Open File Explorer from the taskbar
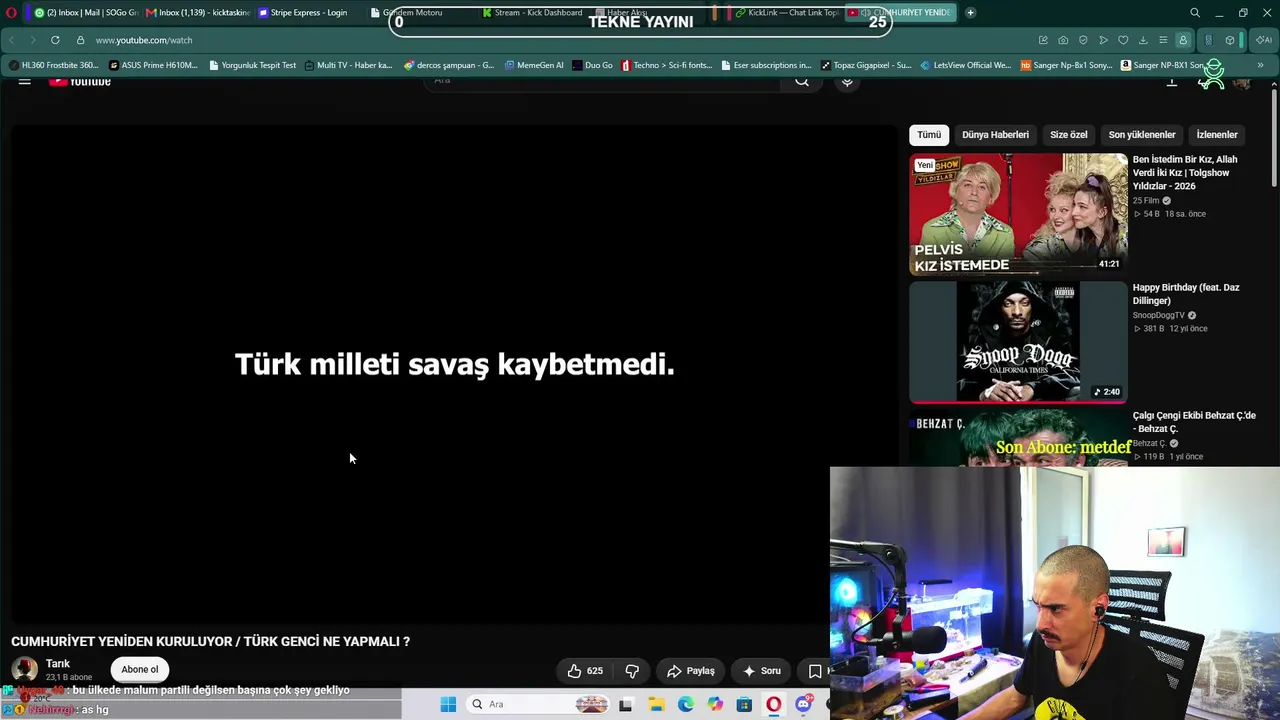Viewport: 1280px width, 720px height. click(x=656, y=705)
